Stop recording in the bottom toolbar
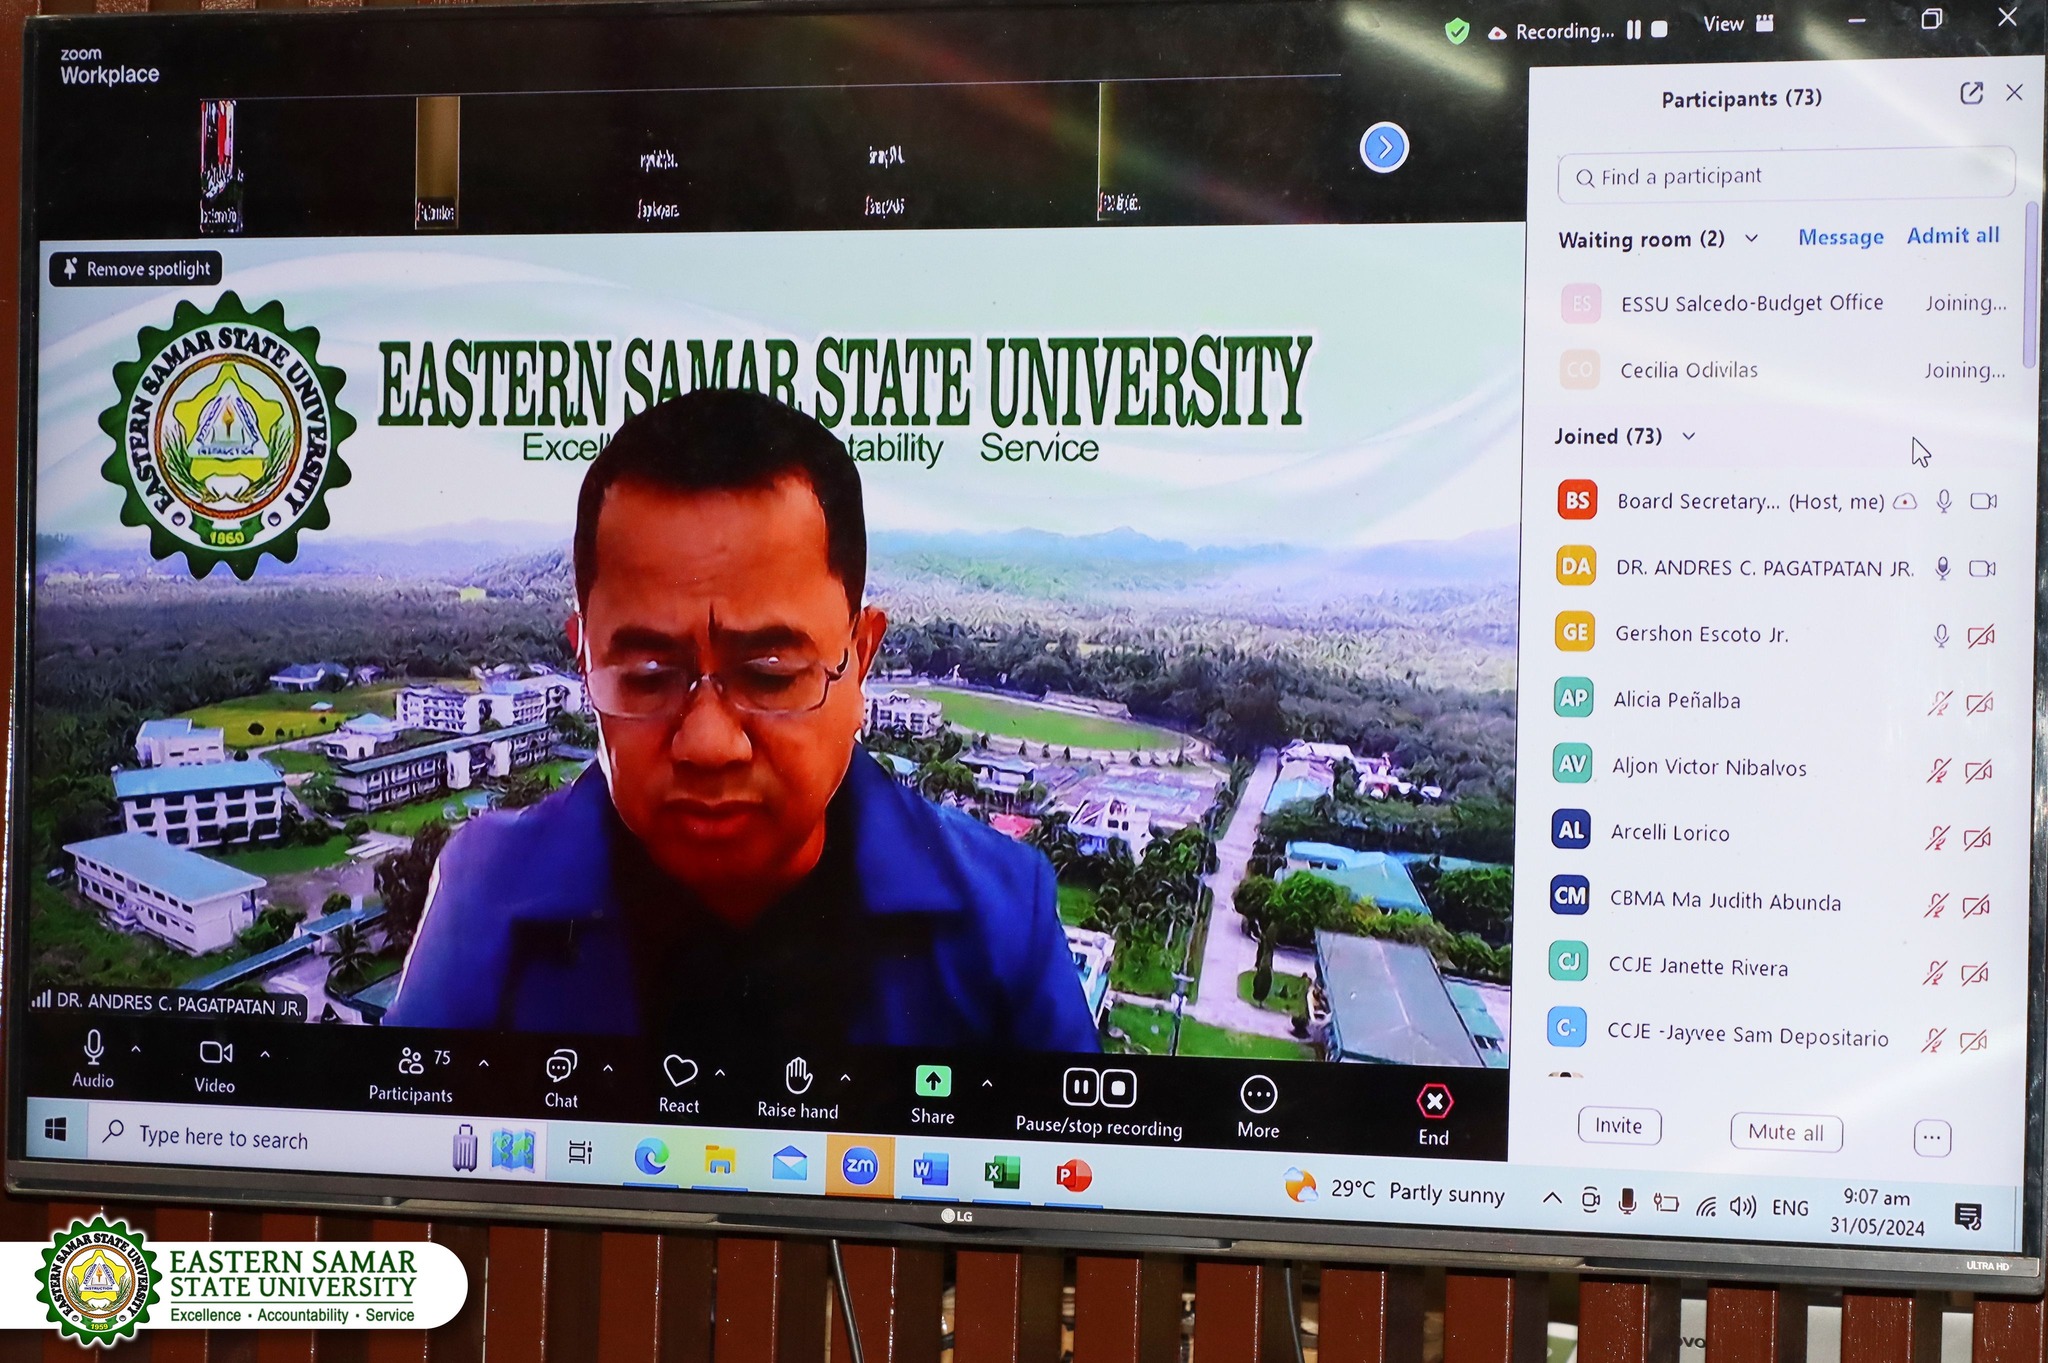The width and height of the screenshot is (2048, 1363). pos(1119,1088)
